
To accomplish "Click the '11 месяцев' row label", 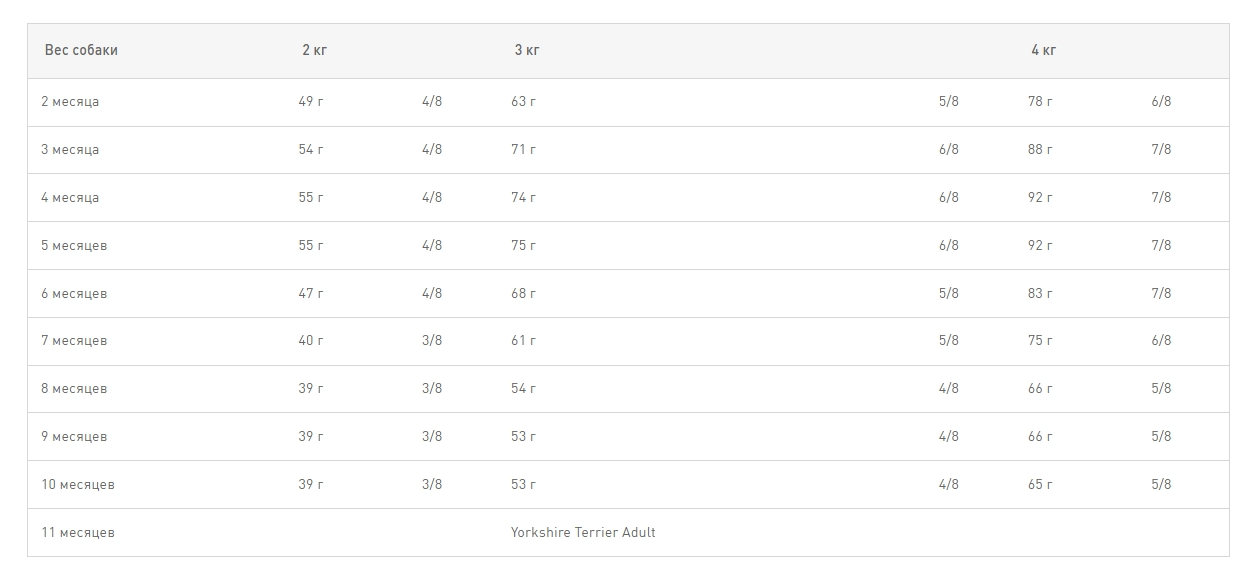I will (78, 533).
